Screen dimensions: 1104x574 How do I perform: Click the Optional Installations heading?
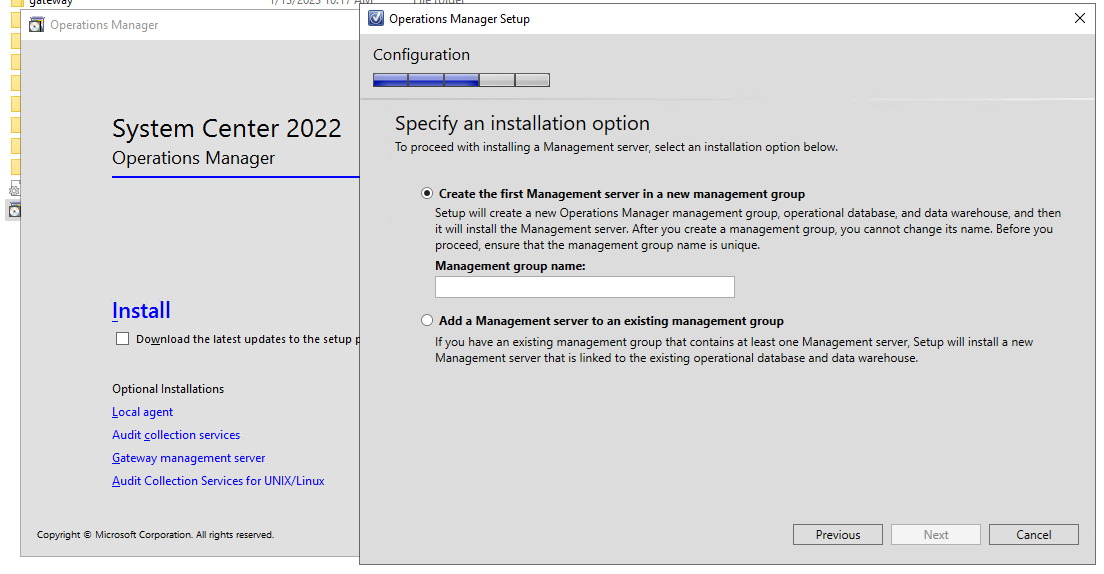click(x=168, y=389)
